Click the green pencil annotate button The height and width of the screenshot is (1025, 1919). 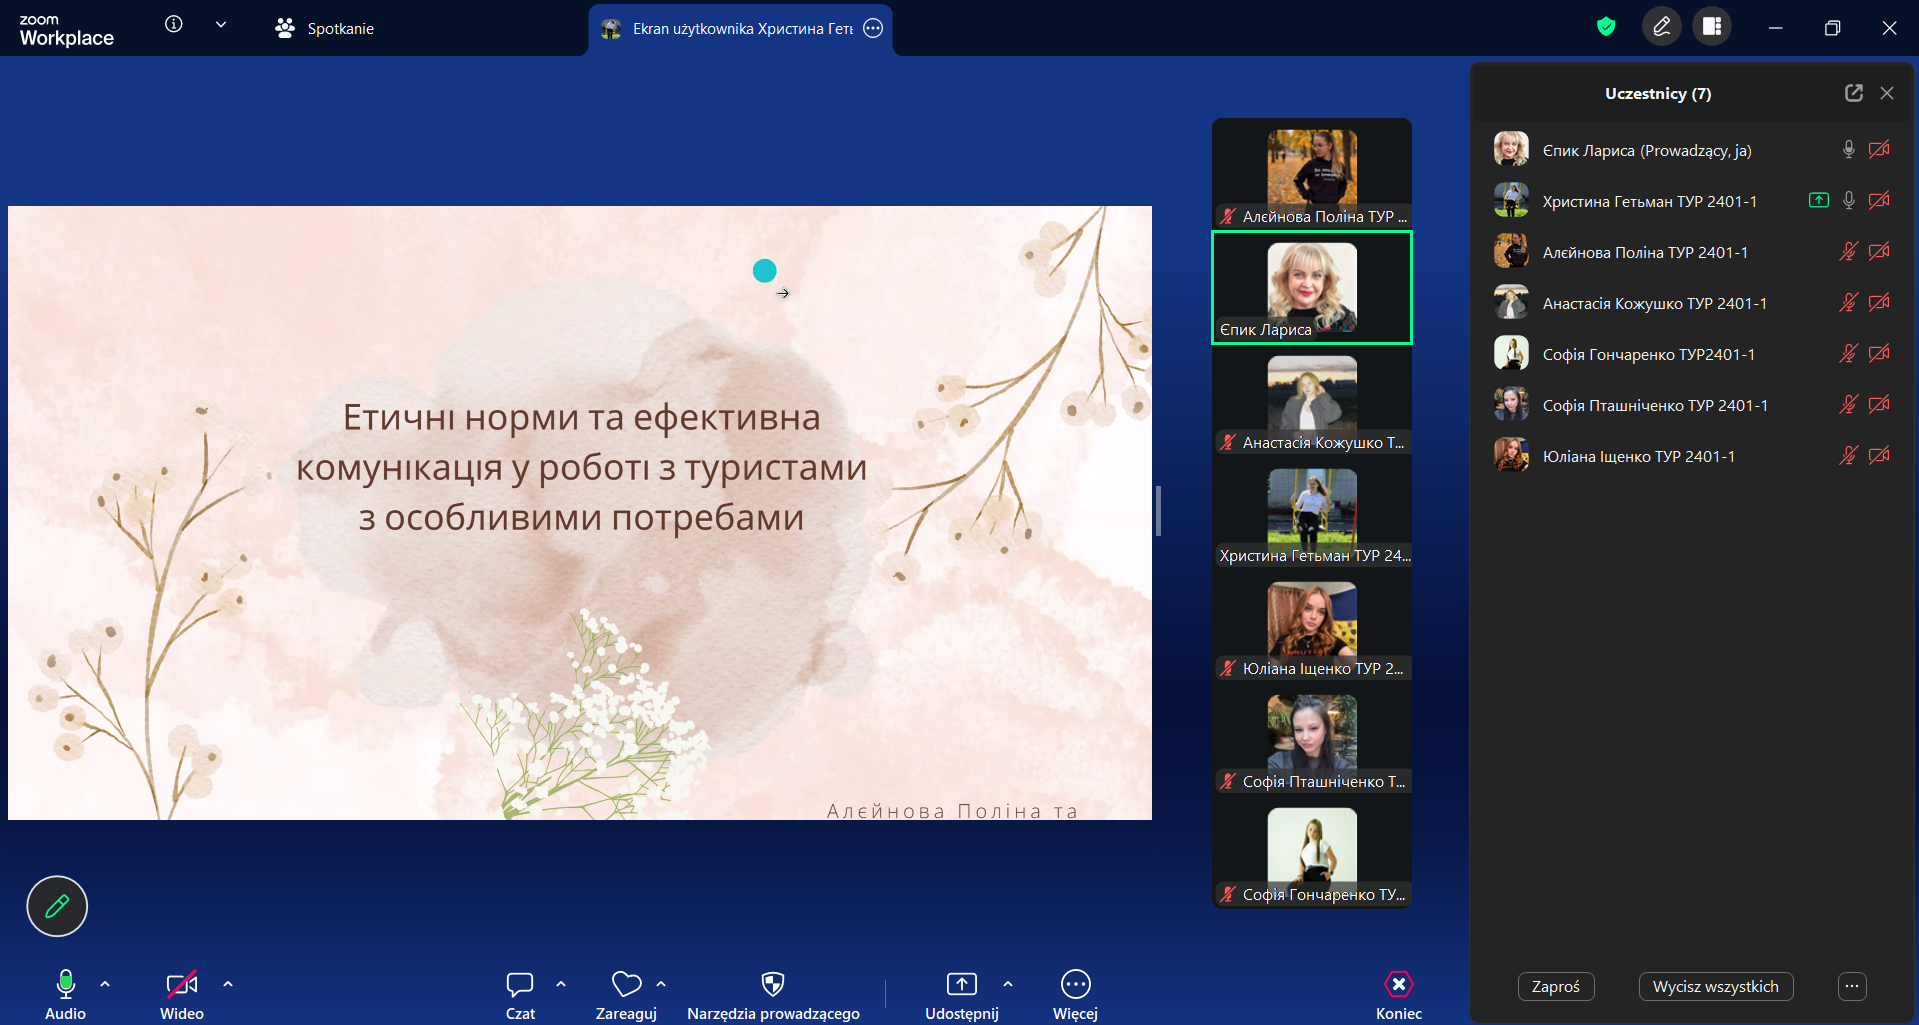pyautogui.click(x=57, y=906)
